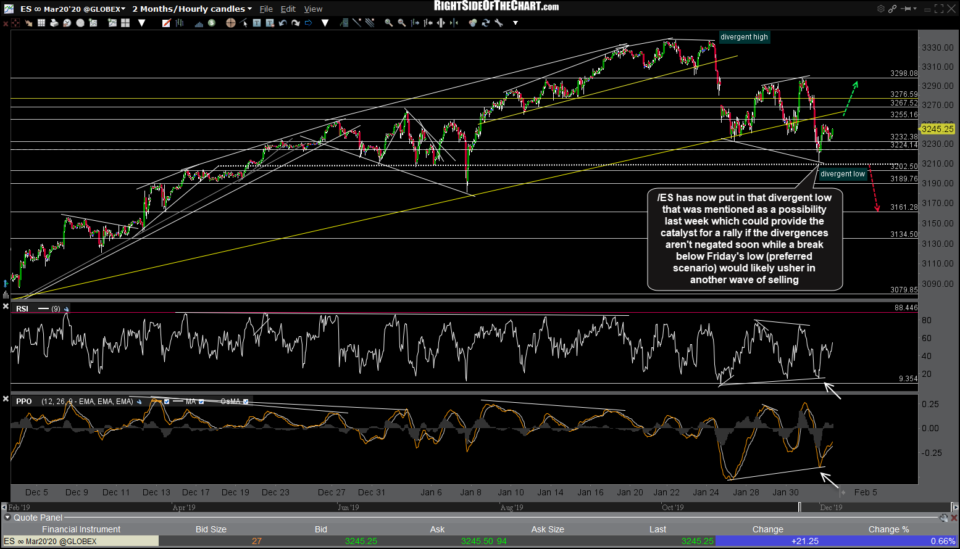Click the Financial Instrument column header
Image resolution: width=960 pixels, height=549 pixels.
(81, 529)
